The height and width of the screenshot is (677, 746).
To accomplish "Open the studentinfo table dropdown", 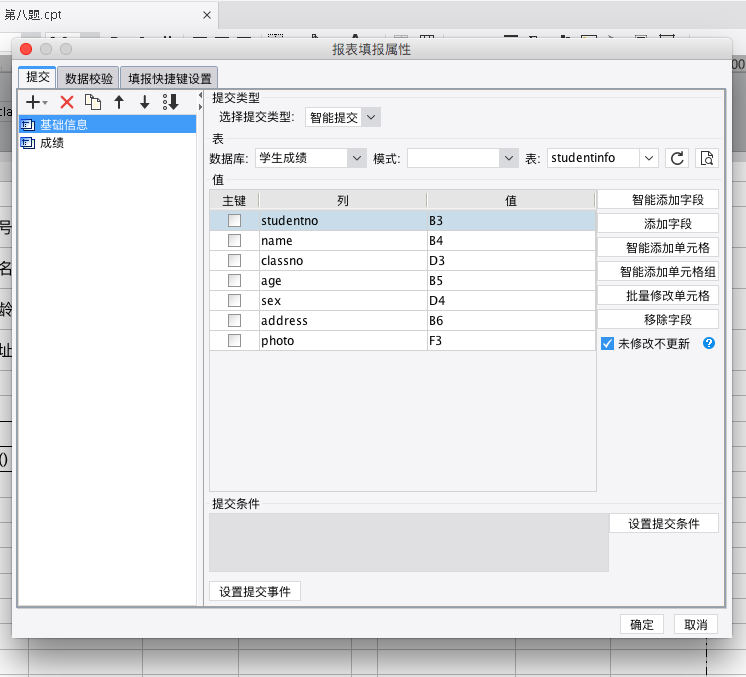I will (x=602, y=158).
